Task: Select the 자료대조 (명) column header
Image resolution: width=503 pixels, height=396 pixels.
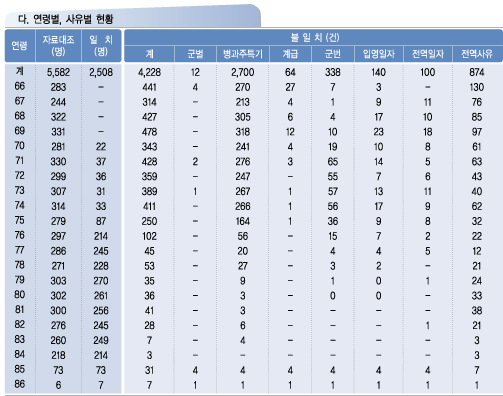Action: click(58, 46)
